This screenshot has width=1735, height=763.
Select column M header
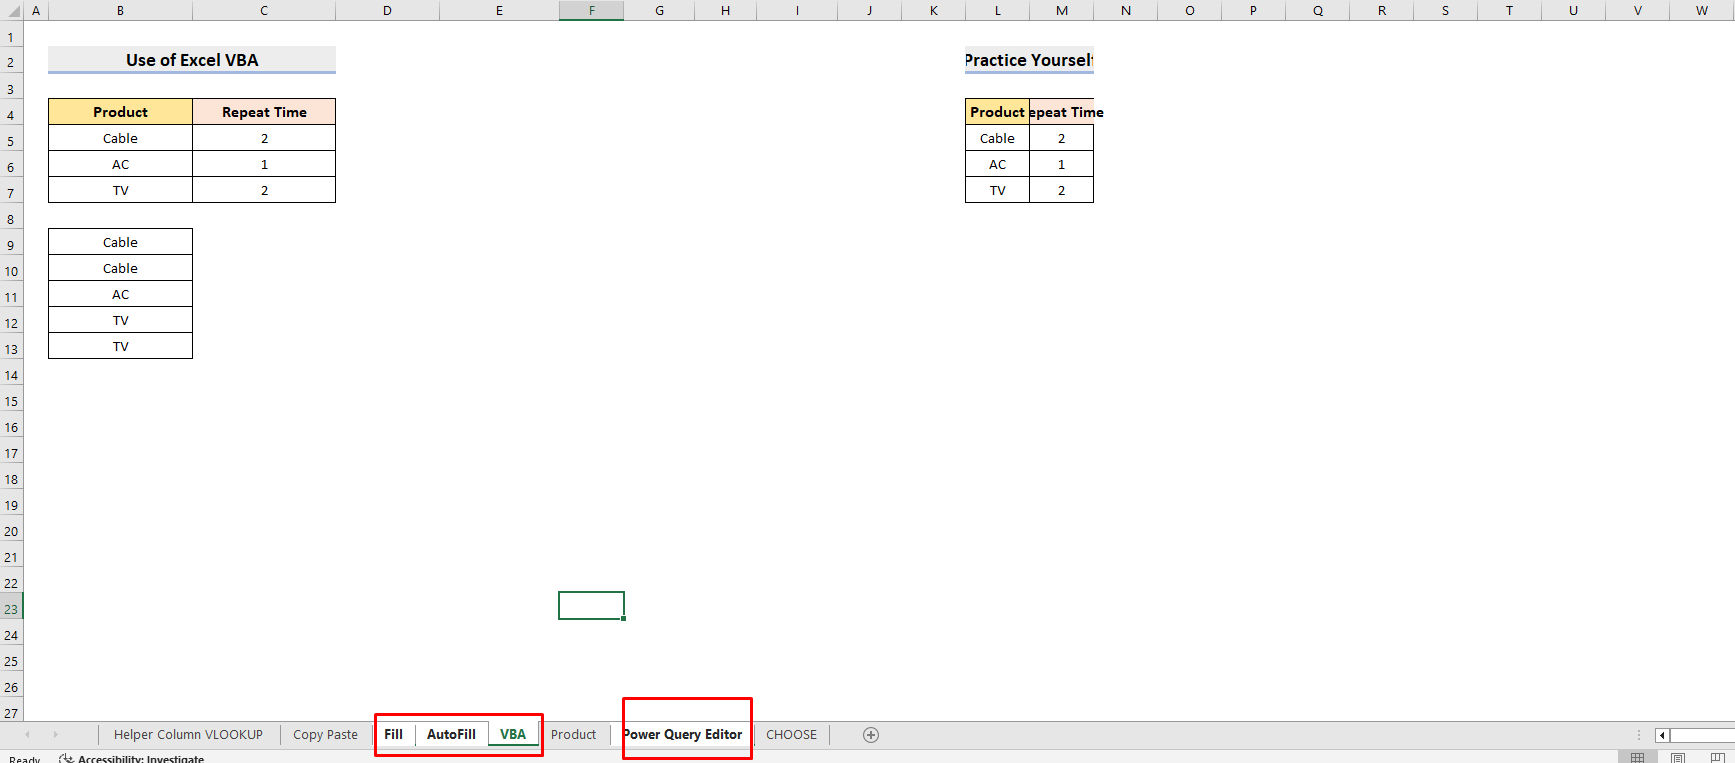pyautogui.click(x=1061, y=11)
